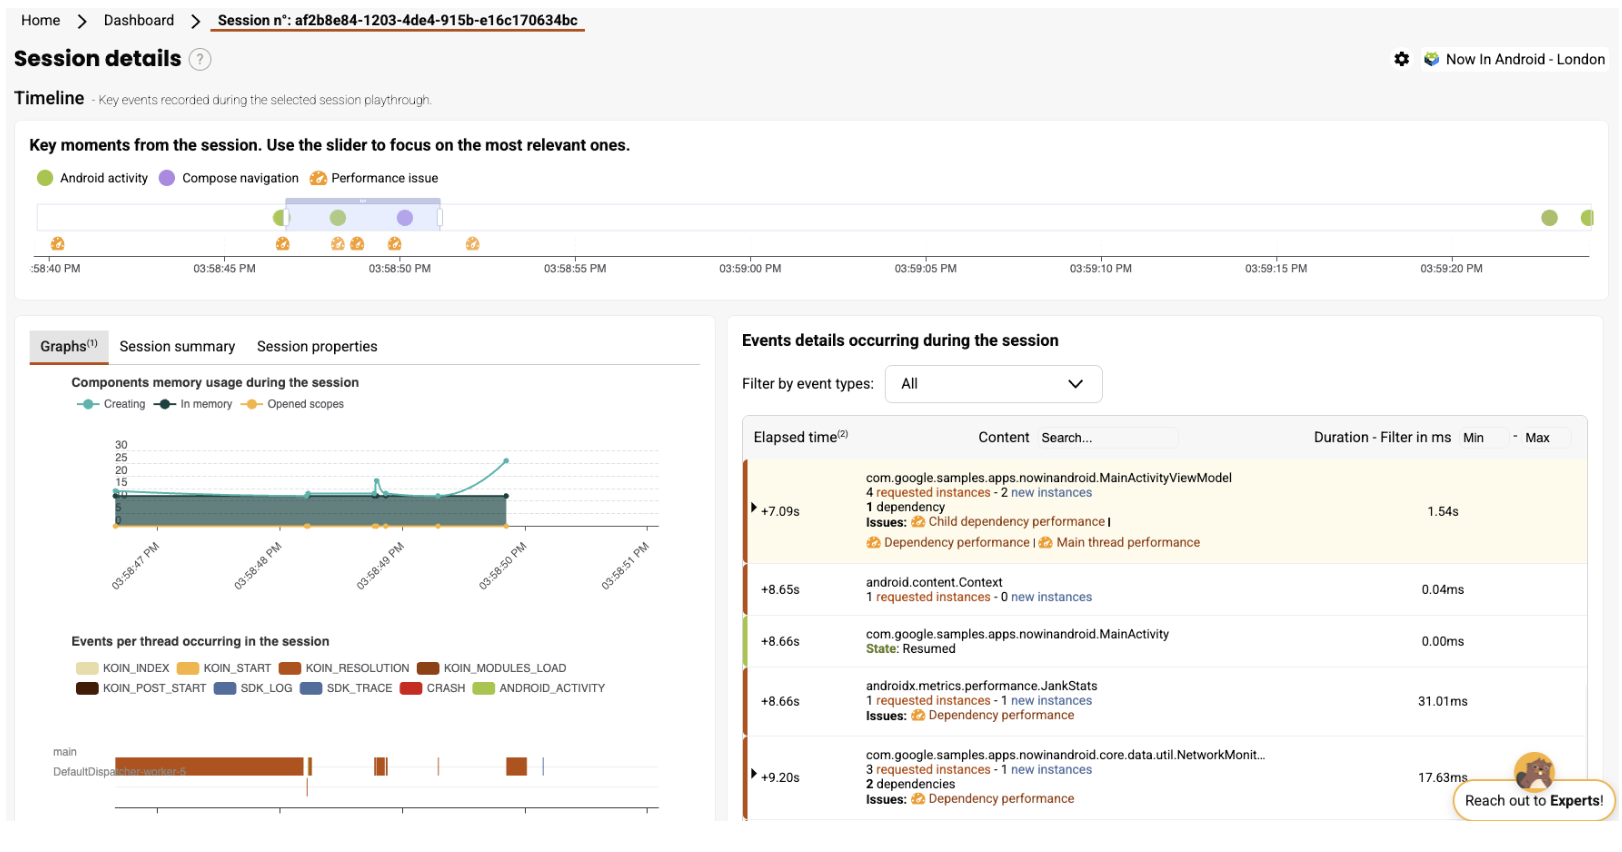Expand the +7.09s MainActivityViewModel event row
Screen dimensions: 1622x852
pyautogui.click(x=754, y=508)
